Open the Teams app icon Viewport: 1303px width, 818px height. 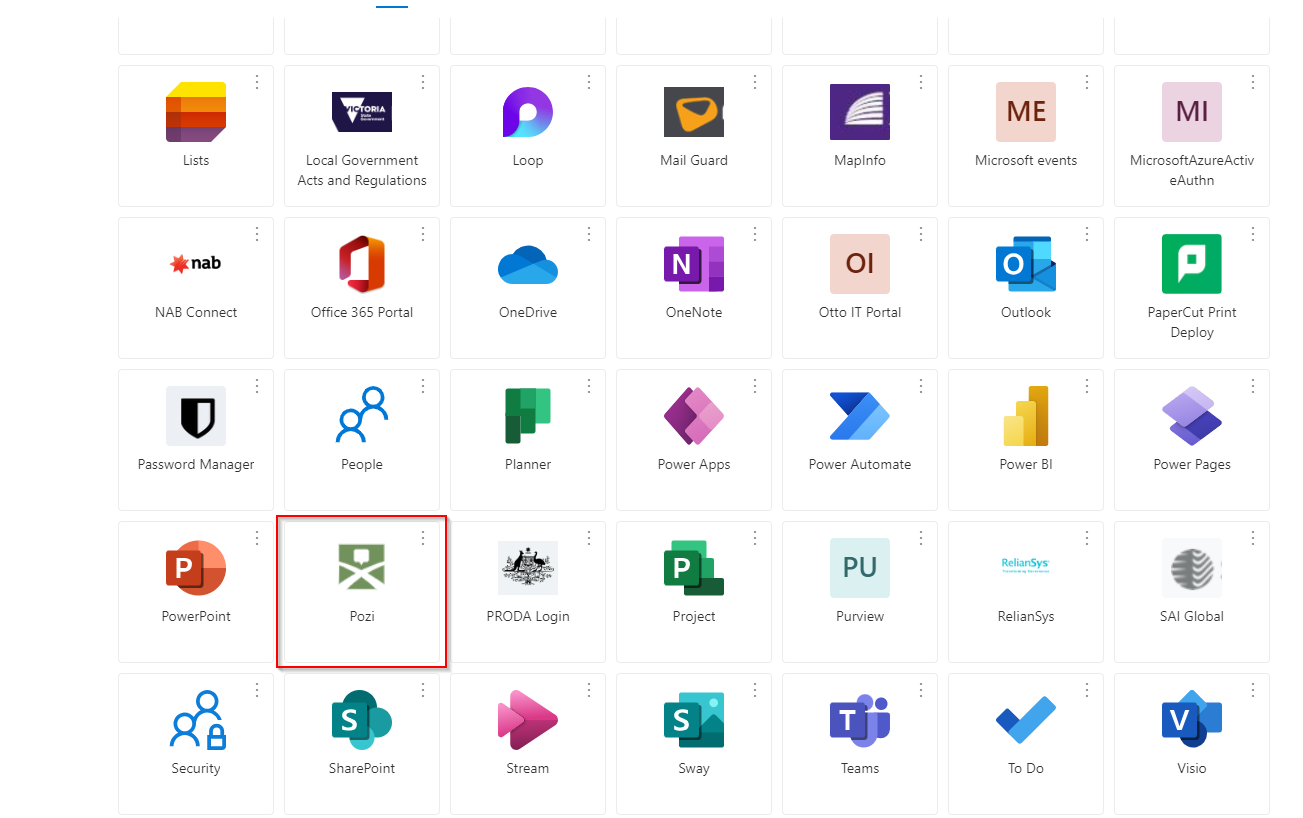tap(859, 720)
